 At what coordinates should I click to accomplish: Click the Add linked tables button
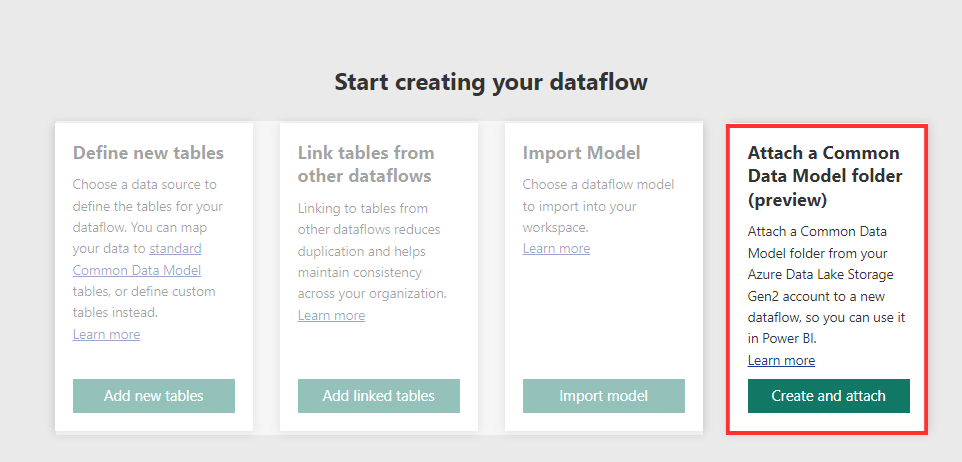click(x=379, y=396)
